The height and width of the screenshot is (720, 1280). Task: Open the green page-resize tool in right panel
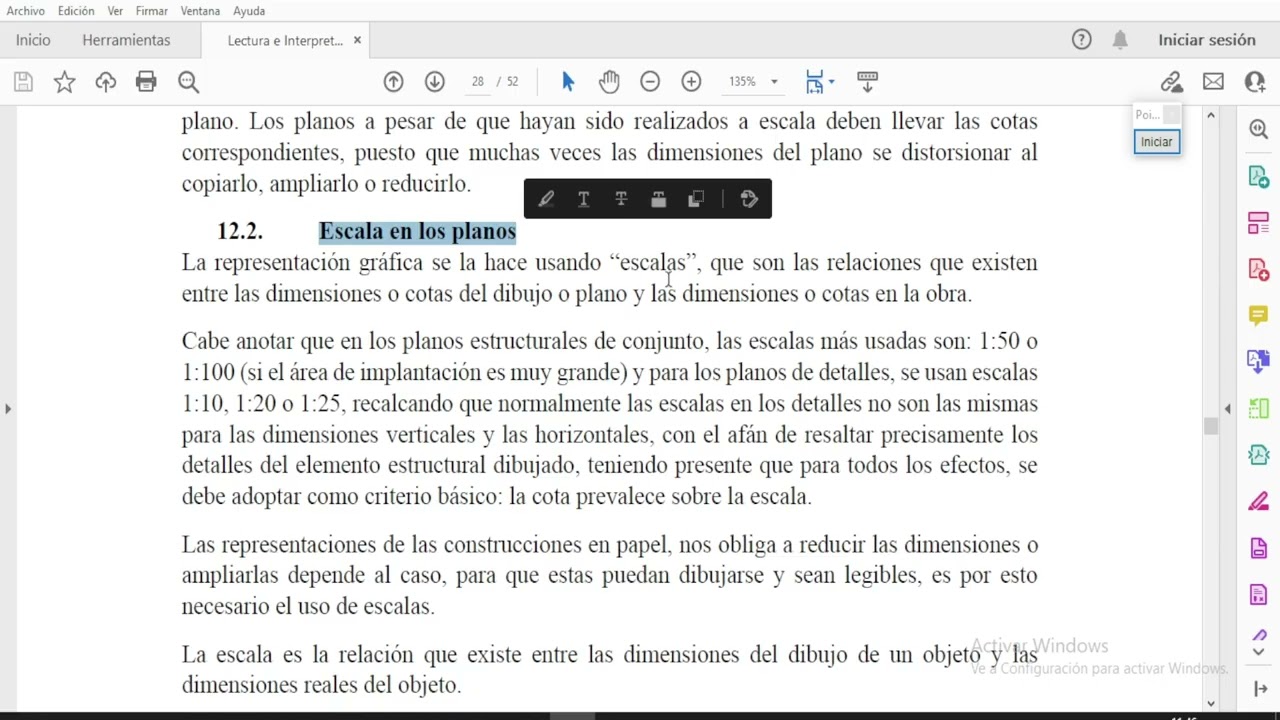[1258, 408]
